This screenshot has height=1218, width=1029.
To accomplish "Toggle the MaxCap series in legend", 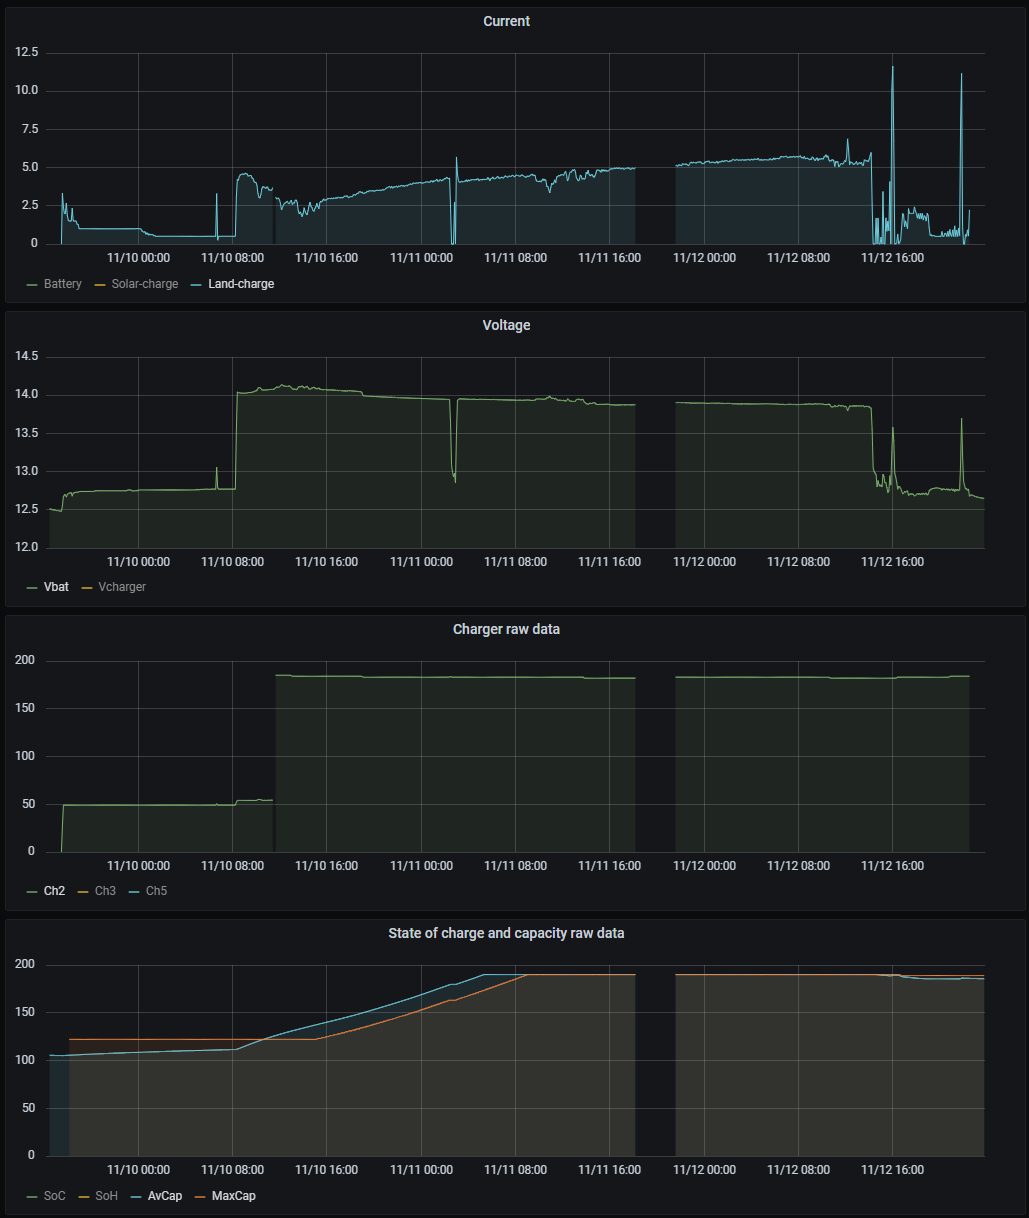I will [x=234, y=1196].
